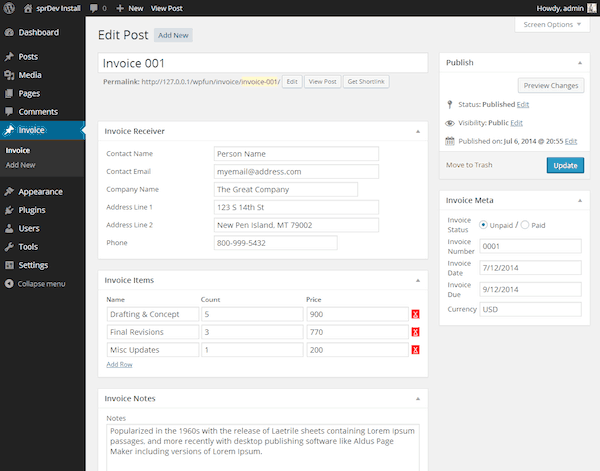The height and width of the screenshot is (471, 600).
Task: Click the Add Row link
Action: (x=118, y=364)
